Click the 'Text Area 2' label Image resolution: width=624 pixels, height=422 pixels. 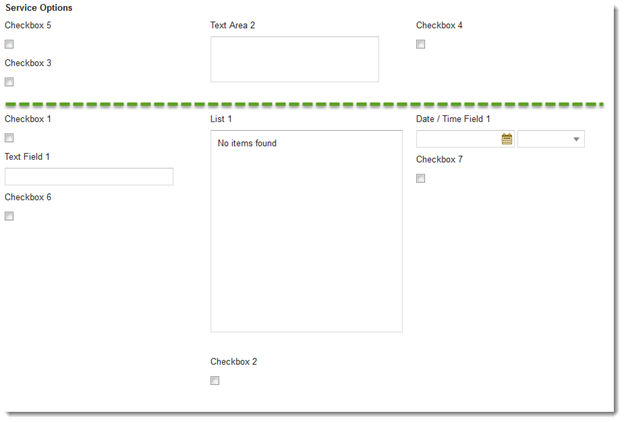(x=232, y=25)
